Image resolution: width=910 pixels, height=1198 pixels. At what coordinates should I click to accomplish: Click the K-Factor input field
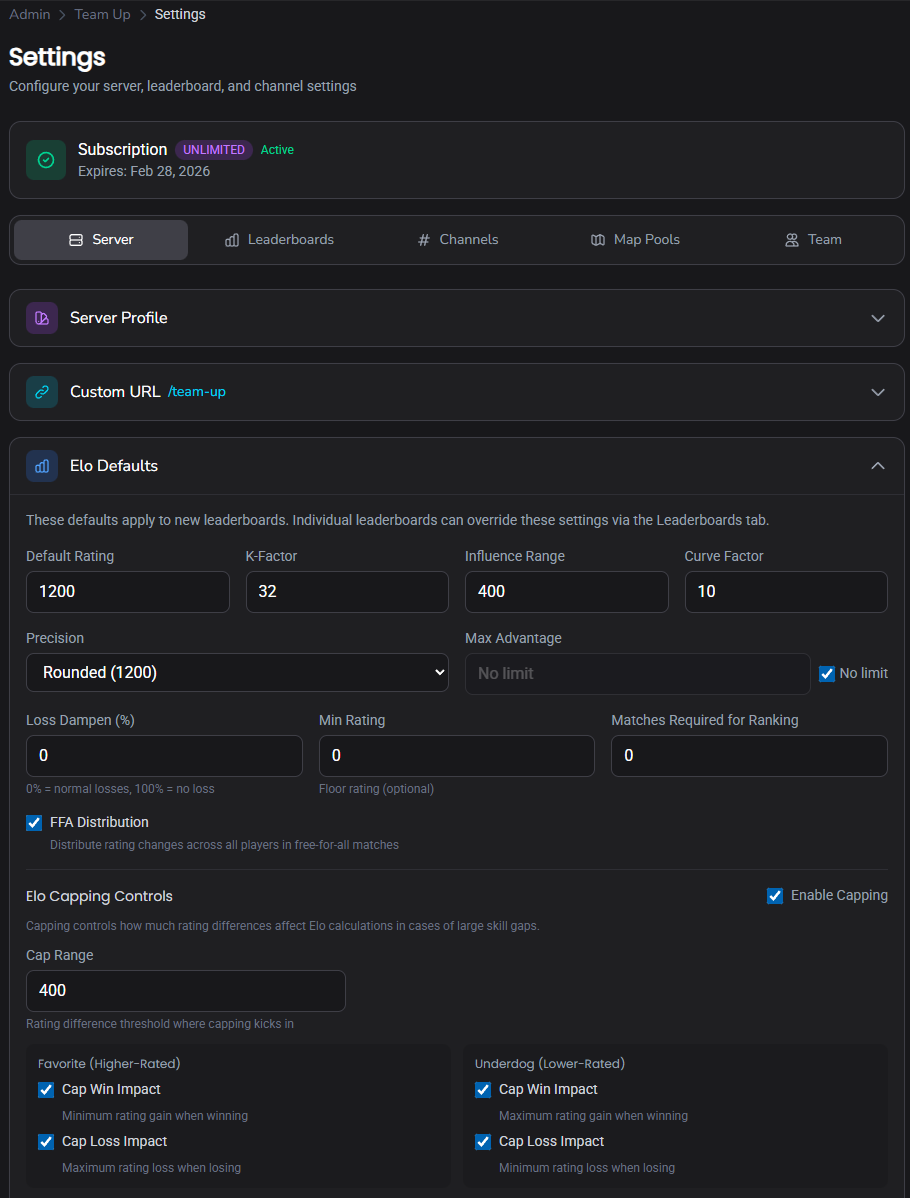tap(347, 592)
